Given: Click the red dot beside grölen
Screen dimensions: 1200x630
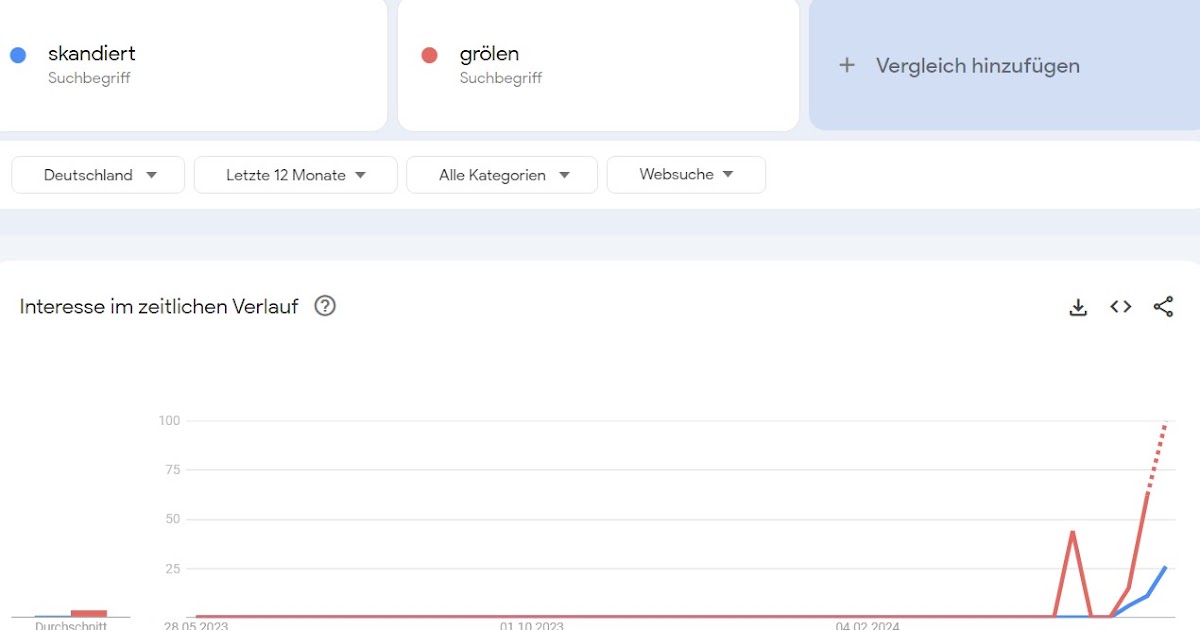Looking at the screenshot, I should click(430, 55).
